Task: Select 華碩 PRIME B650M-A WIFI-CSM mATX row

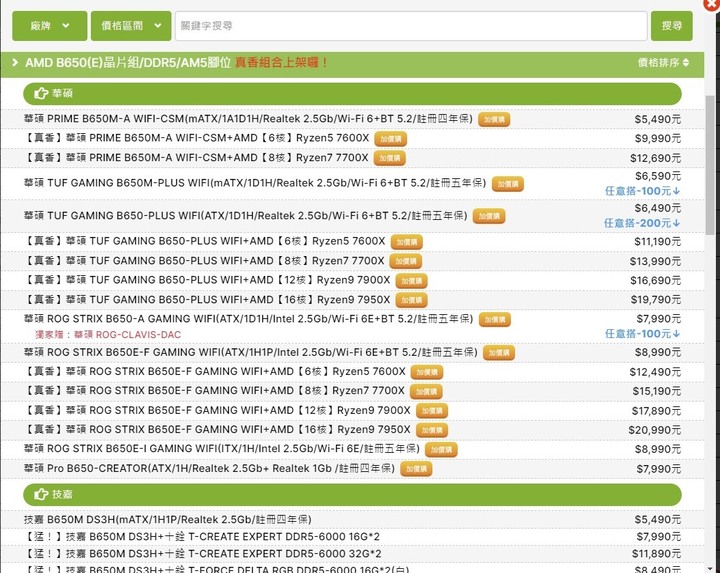Action: click(352, 119)
